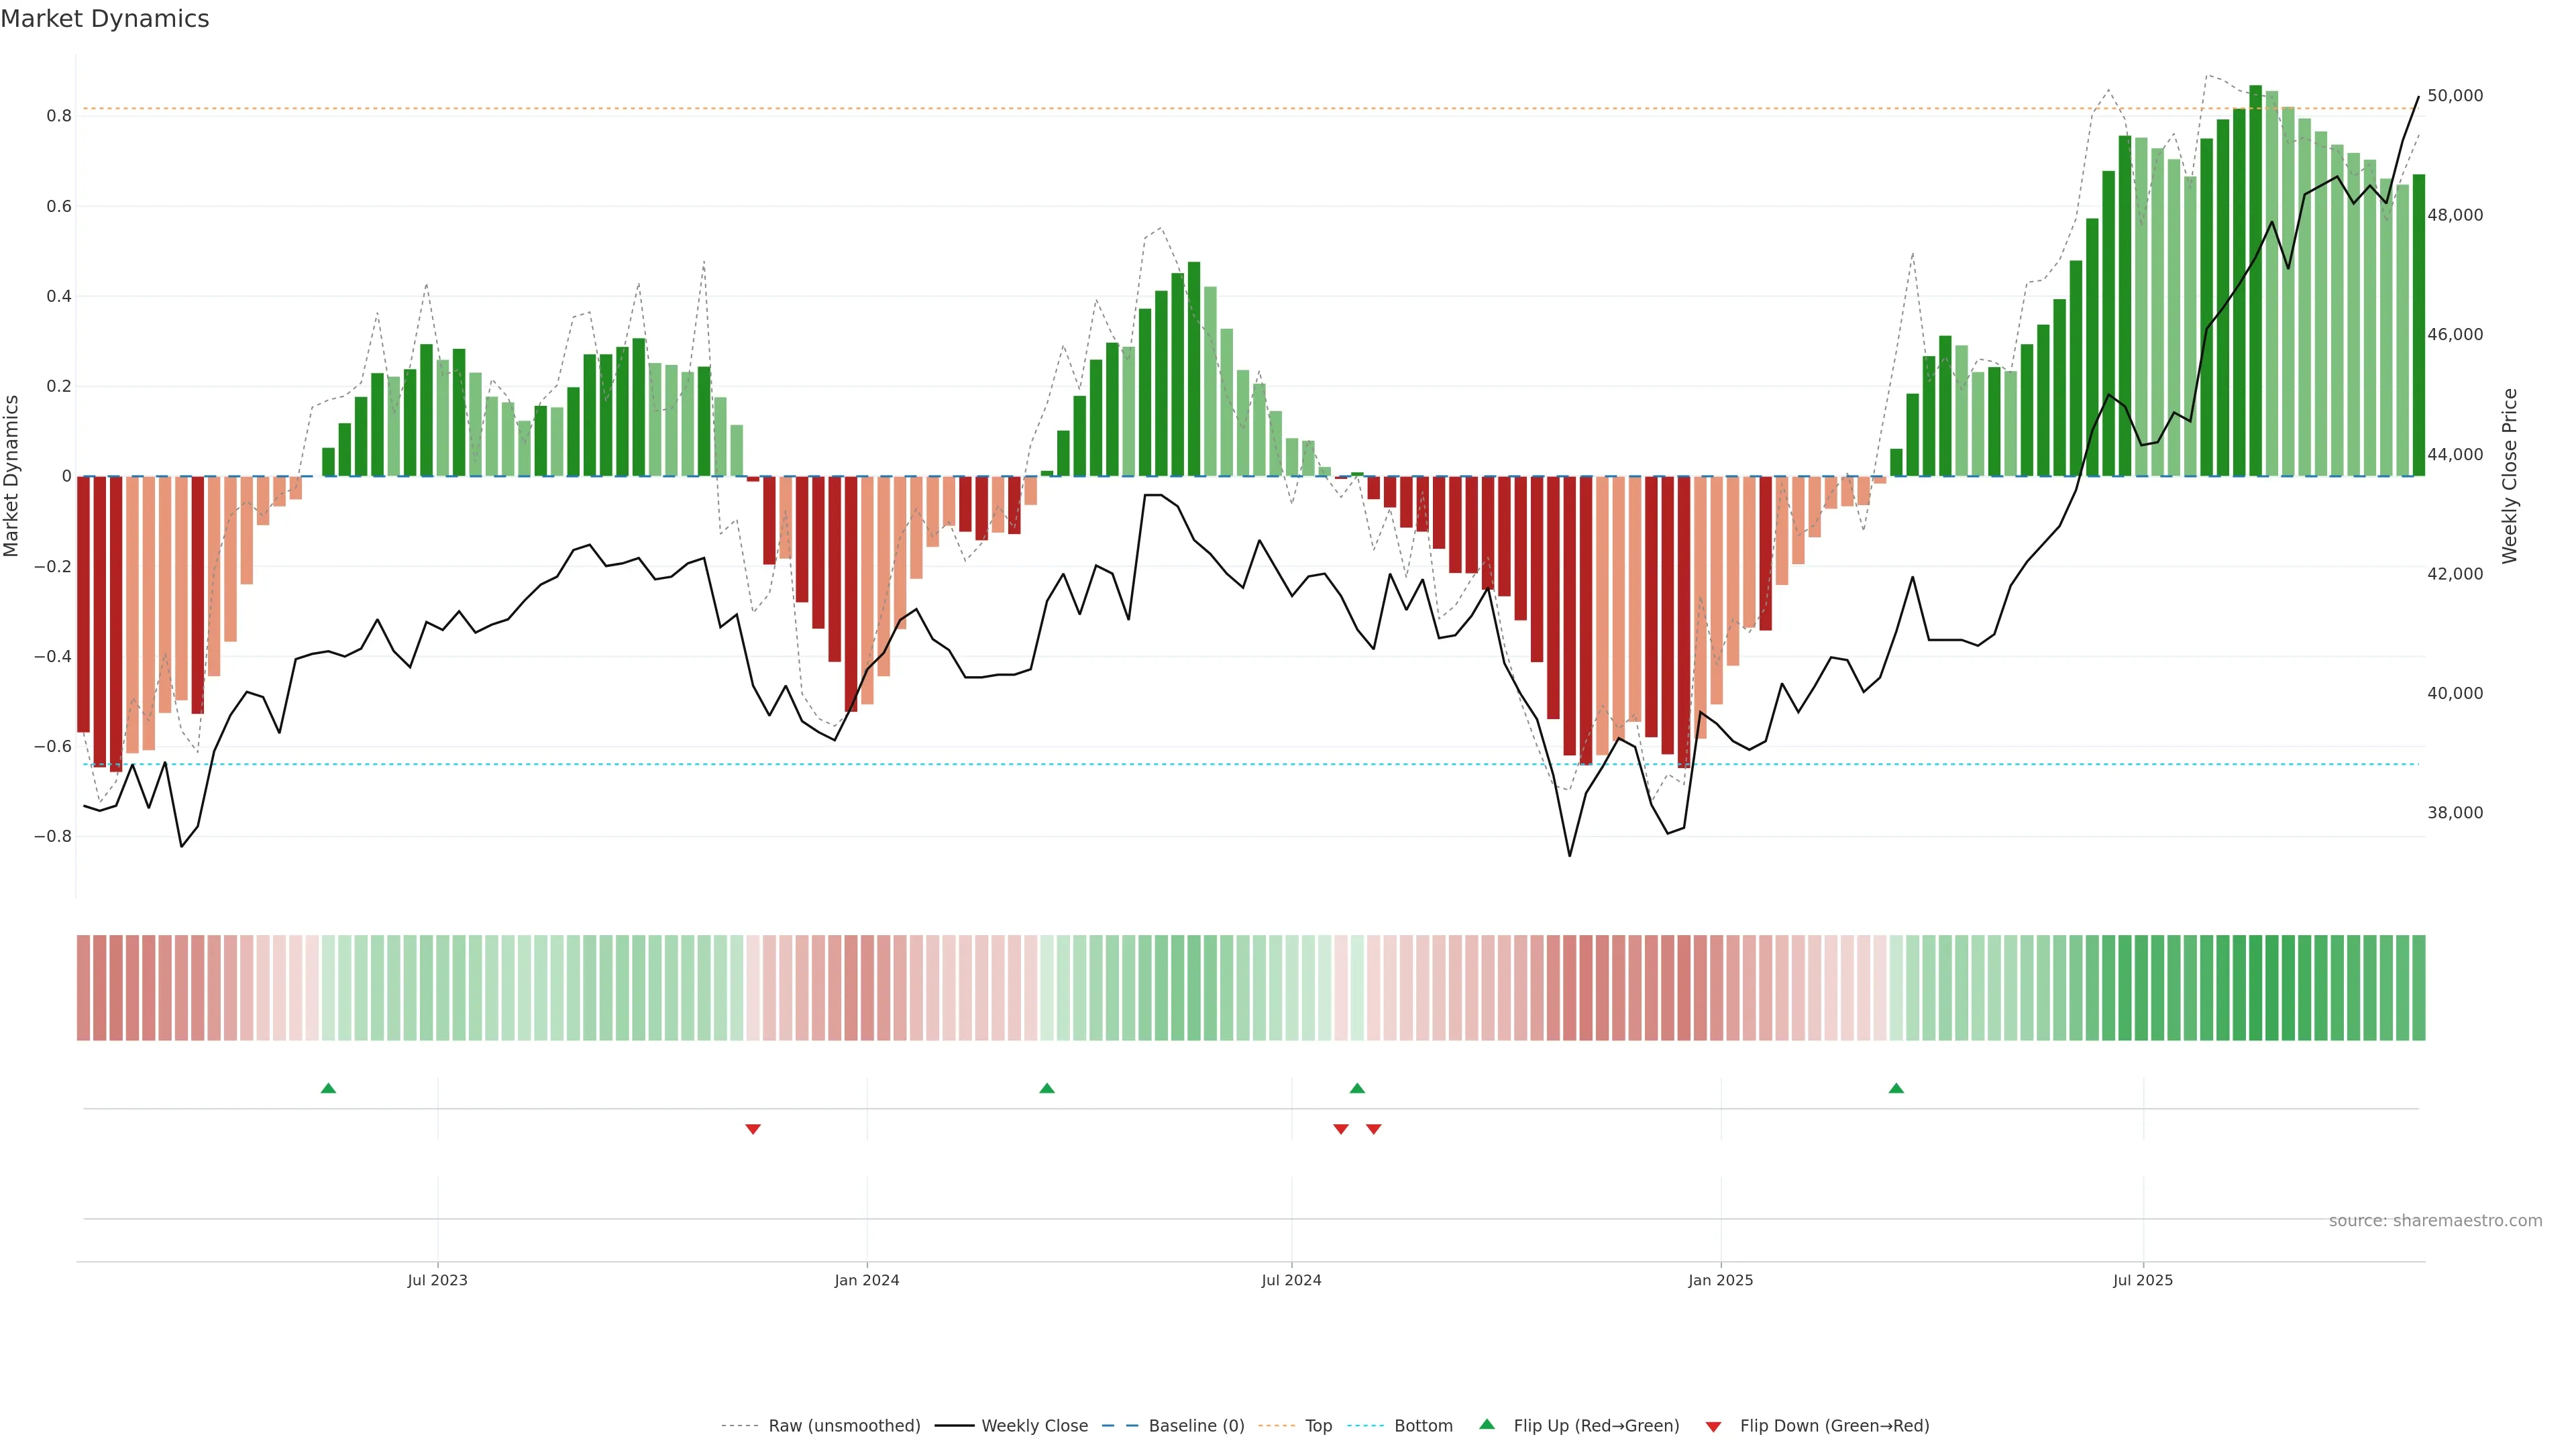Click the last heatmap cell on the right
Image resolution: width=2576 pixels, height=1449 pixels.
point(2418,988)
